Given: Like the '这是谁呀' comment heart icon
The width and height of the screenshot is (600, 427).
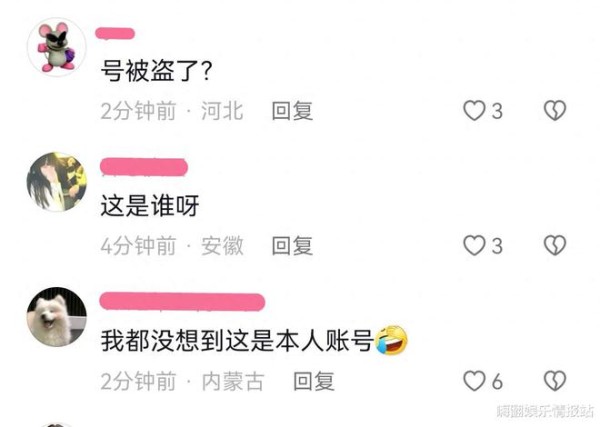Looking at the screenshot, I should click(x=474, y=245).
